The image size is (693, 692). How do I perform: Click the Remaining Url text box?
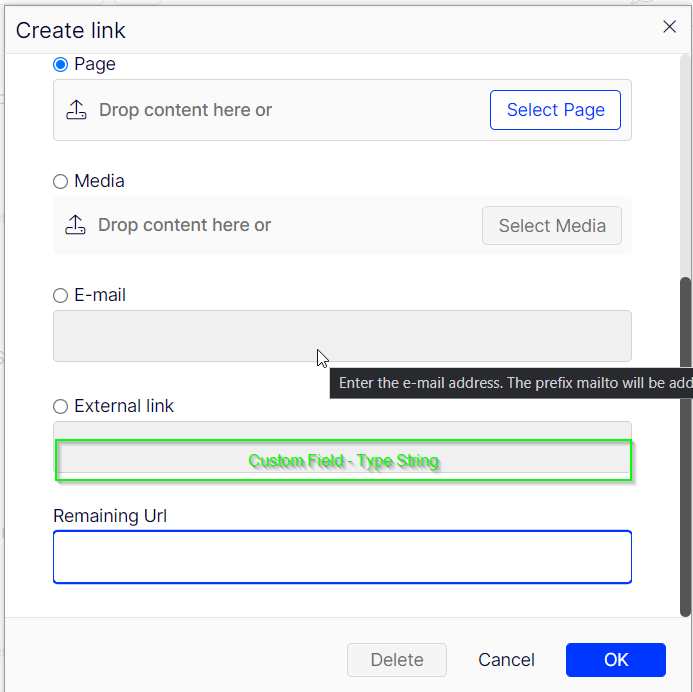click(342, 557)
